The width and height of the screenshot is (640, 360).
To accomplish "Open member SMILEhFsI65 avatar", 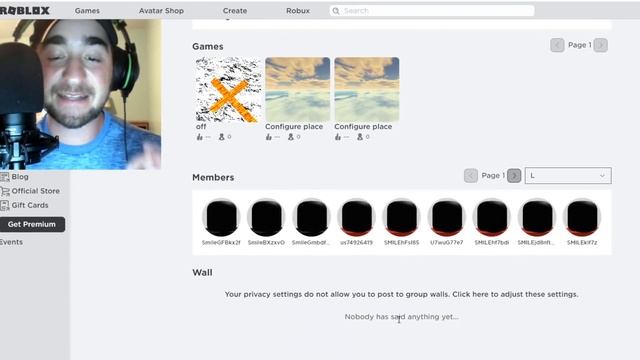I will click(401, 218).
